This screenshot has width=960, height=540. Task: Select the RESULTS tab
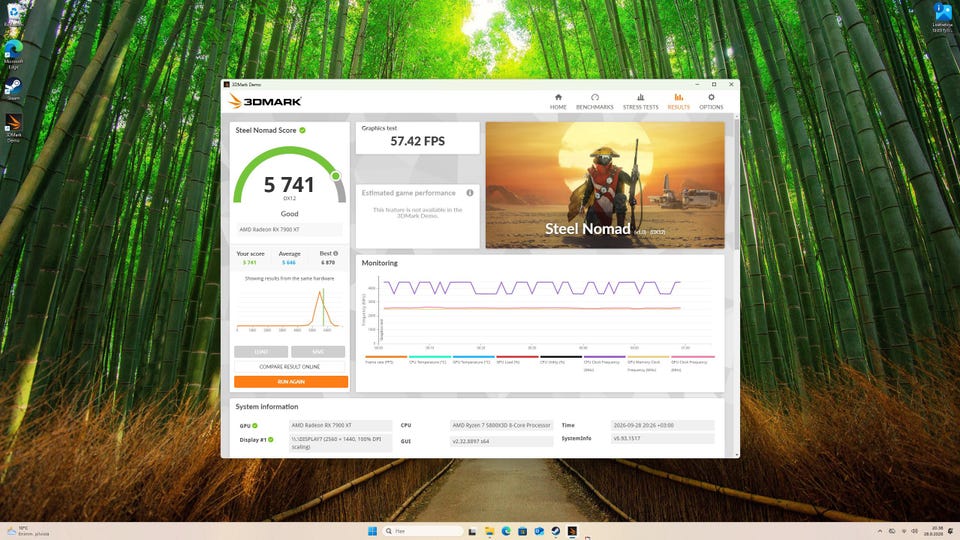[678, 102]
